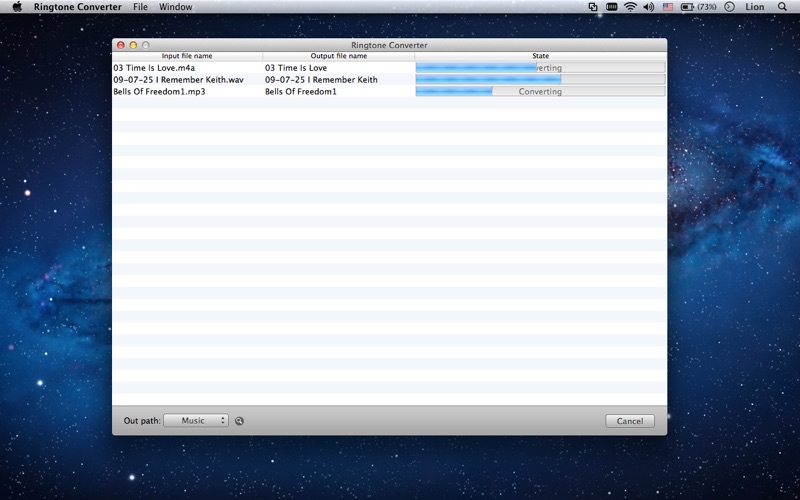Open the Apple menu
The image size is (800, 500).
pos(17,7)
